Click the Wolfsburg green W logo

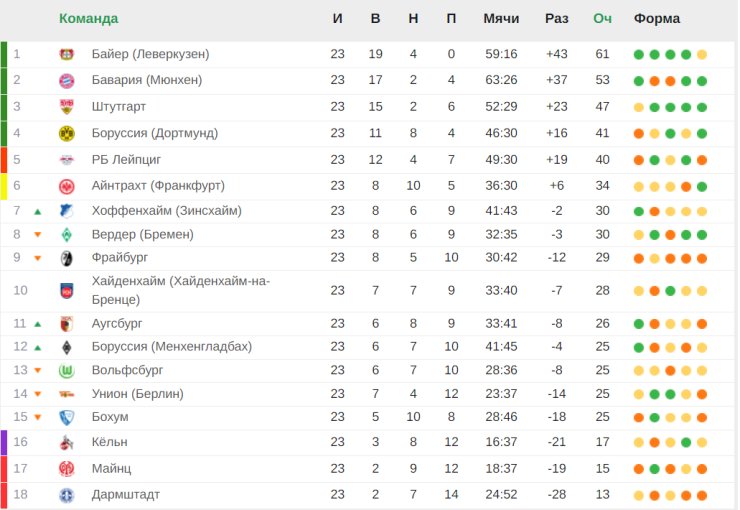point(67,371)
